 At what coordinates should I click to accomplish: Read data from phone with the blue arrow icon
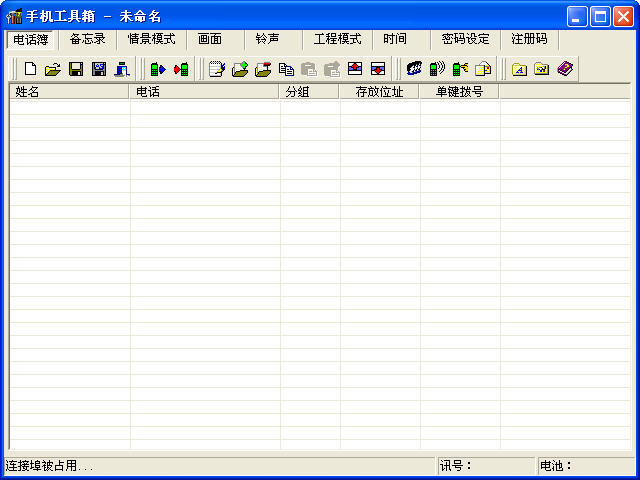point(158,69)
